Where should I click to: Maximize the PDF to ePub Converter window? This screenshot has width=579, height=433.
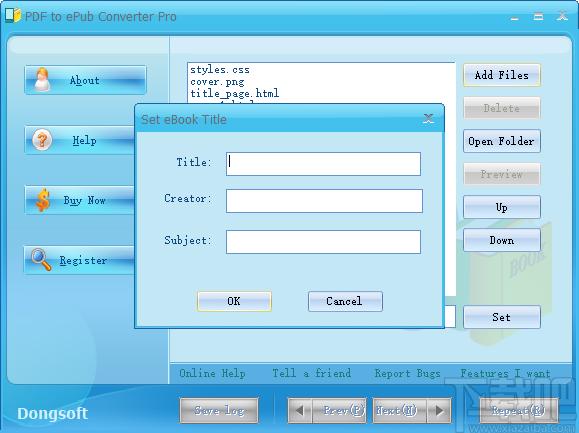538,16
